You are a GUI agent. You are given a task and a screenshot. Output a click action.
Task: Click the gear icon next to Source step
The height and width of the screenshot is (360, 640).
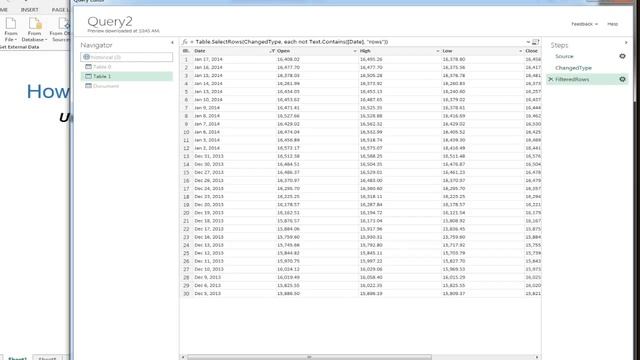click(622, 56)
